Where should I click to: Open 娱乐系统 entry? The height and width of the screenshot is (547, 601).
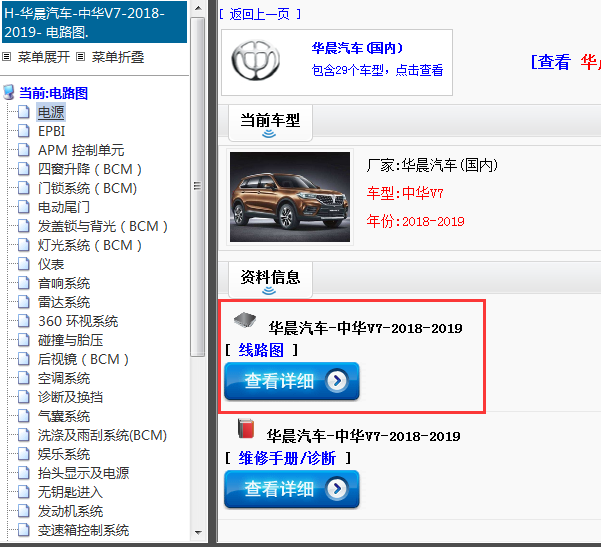pyautogui.click(x=64, y=454)
